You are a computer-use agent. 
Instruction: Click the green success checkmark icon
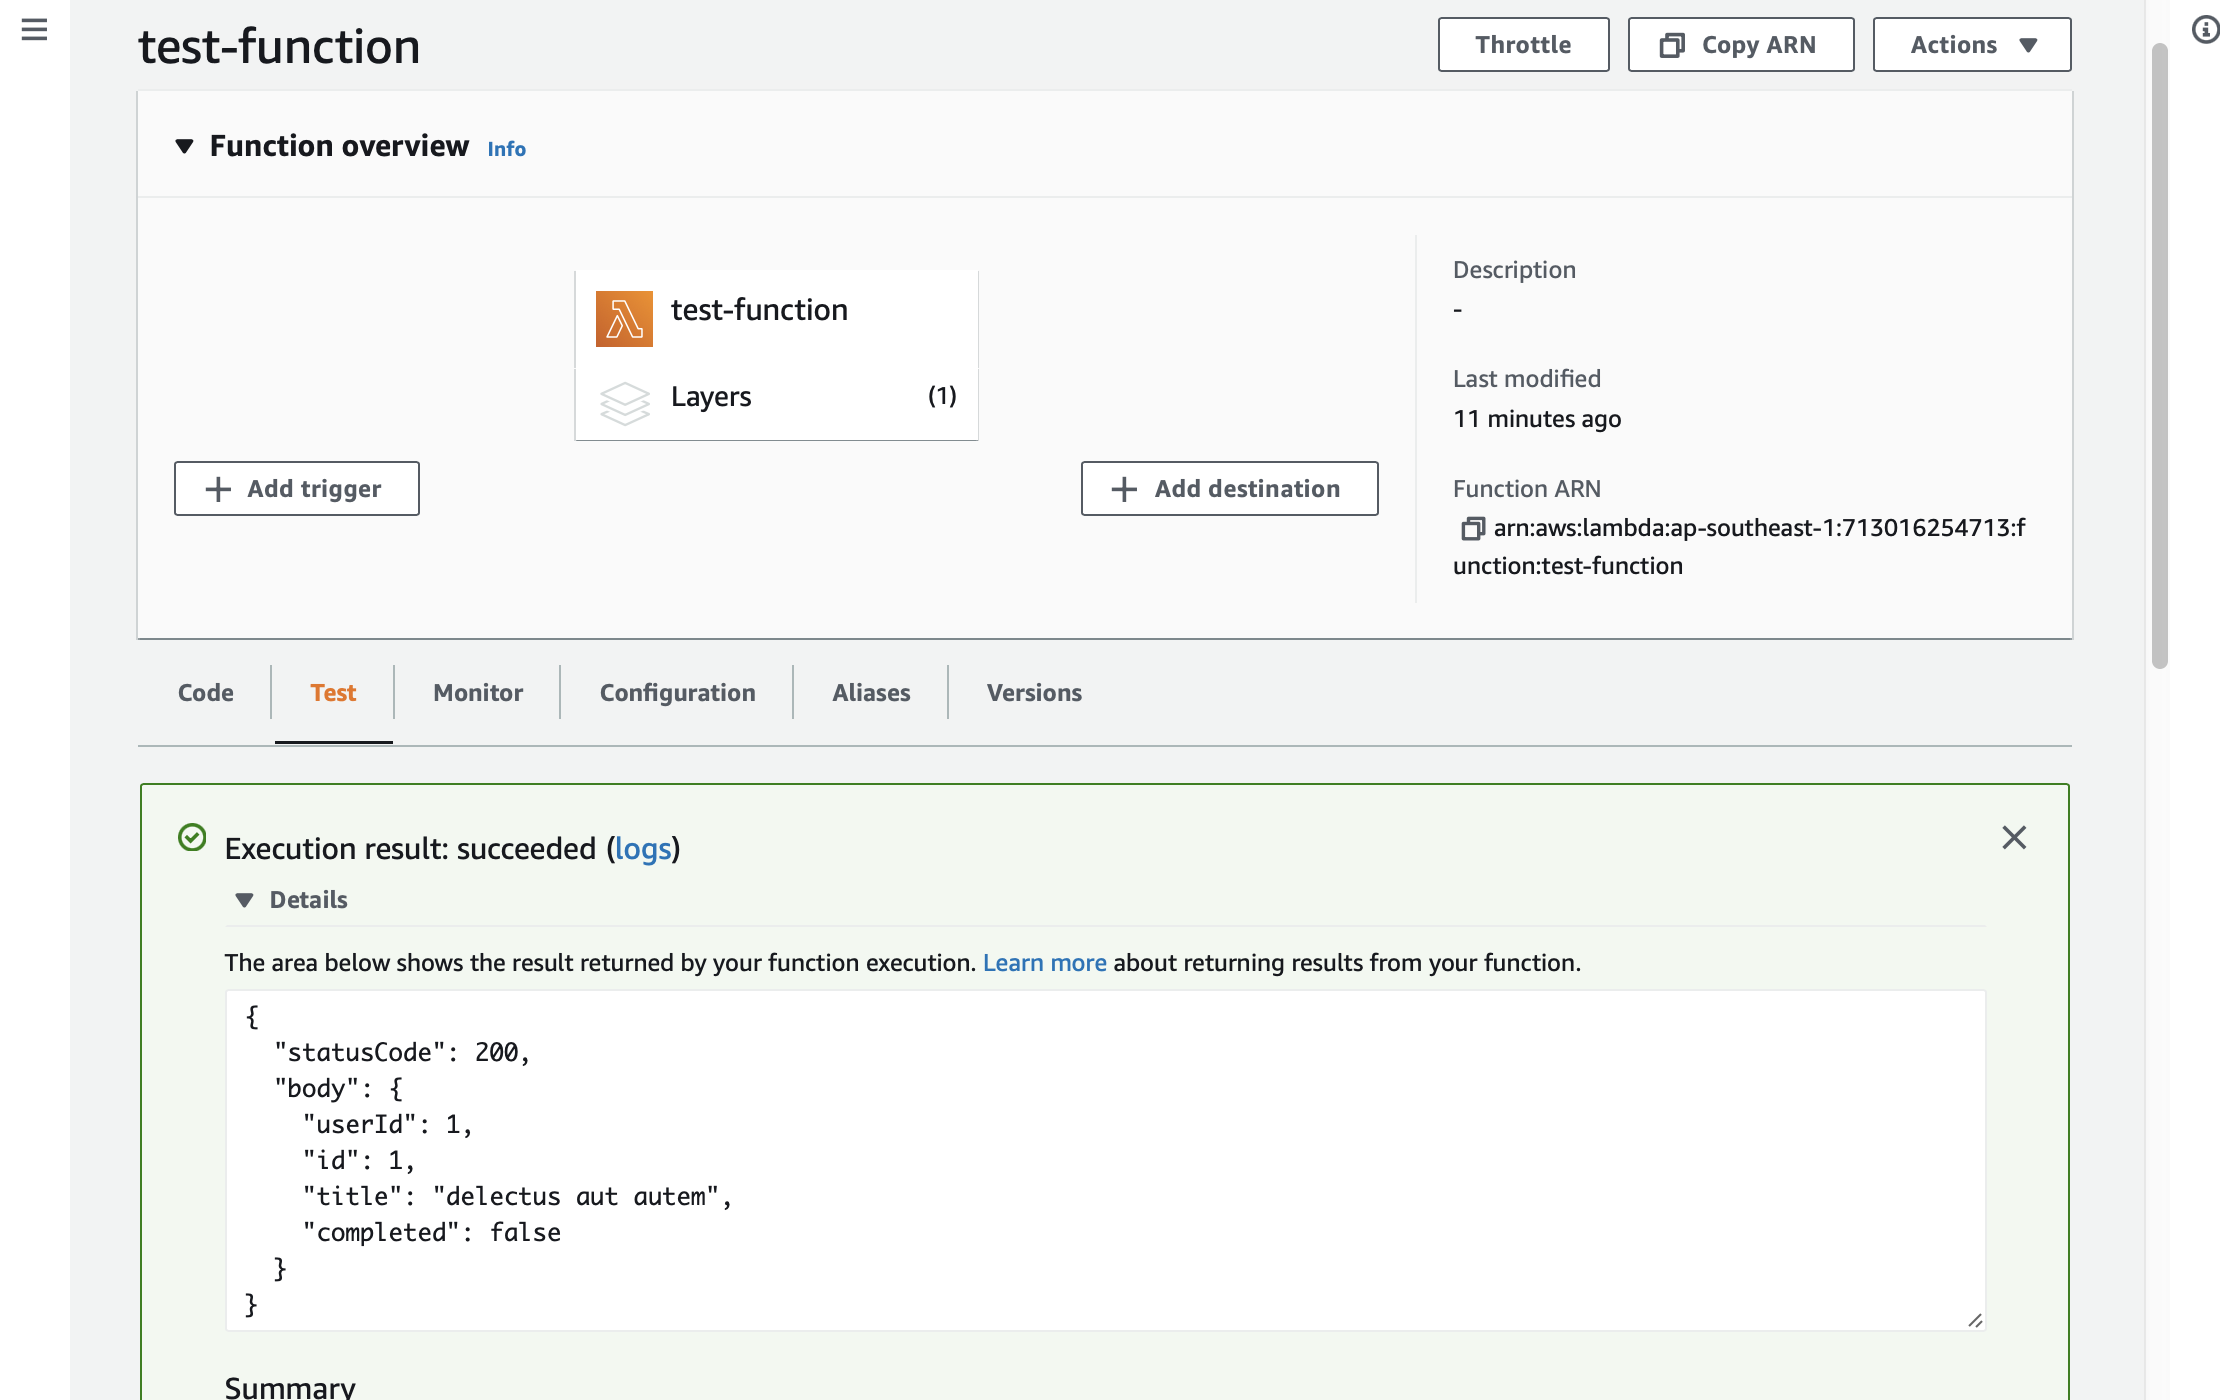(x=192, y=838)
